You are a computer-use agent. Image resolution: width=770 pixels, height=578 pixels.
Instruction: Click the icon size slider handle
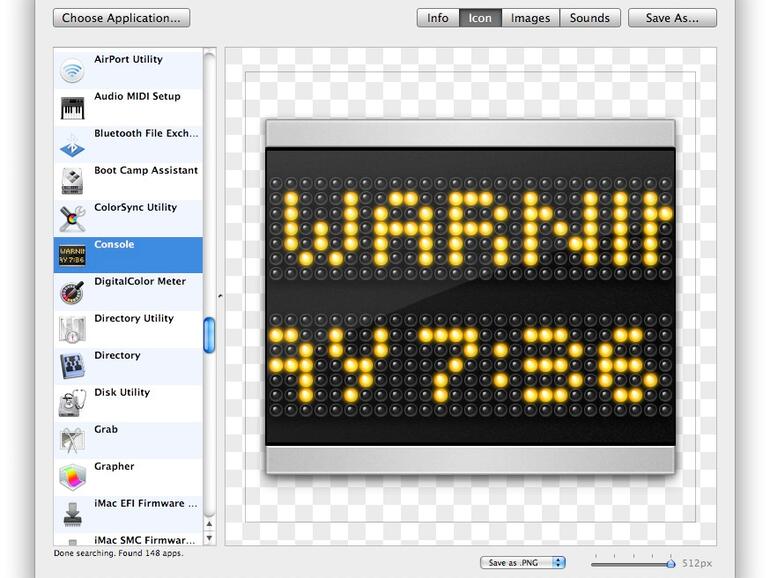[671, 564]
